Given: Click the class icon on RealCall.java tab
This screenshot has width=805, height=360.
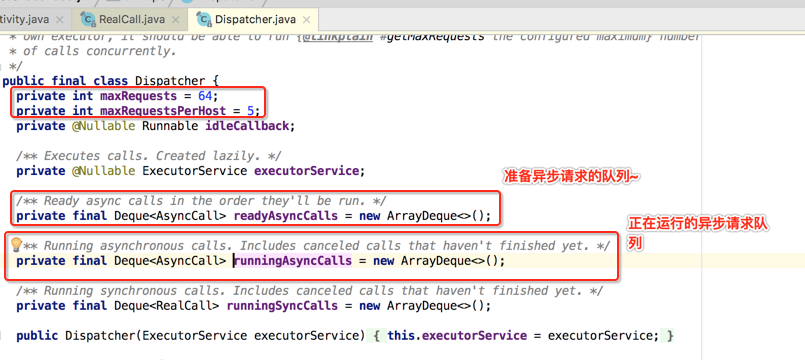Looking at the screenshot, I should point(89,20).
